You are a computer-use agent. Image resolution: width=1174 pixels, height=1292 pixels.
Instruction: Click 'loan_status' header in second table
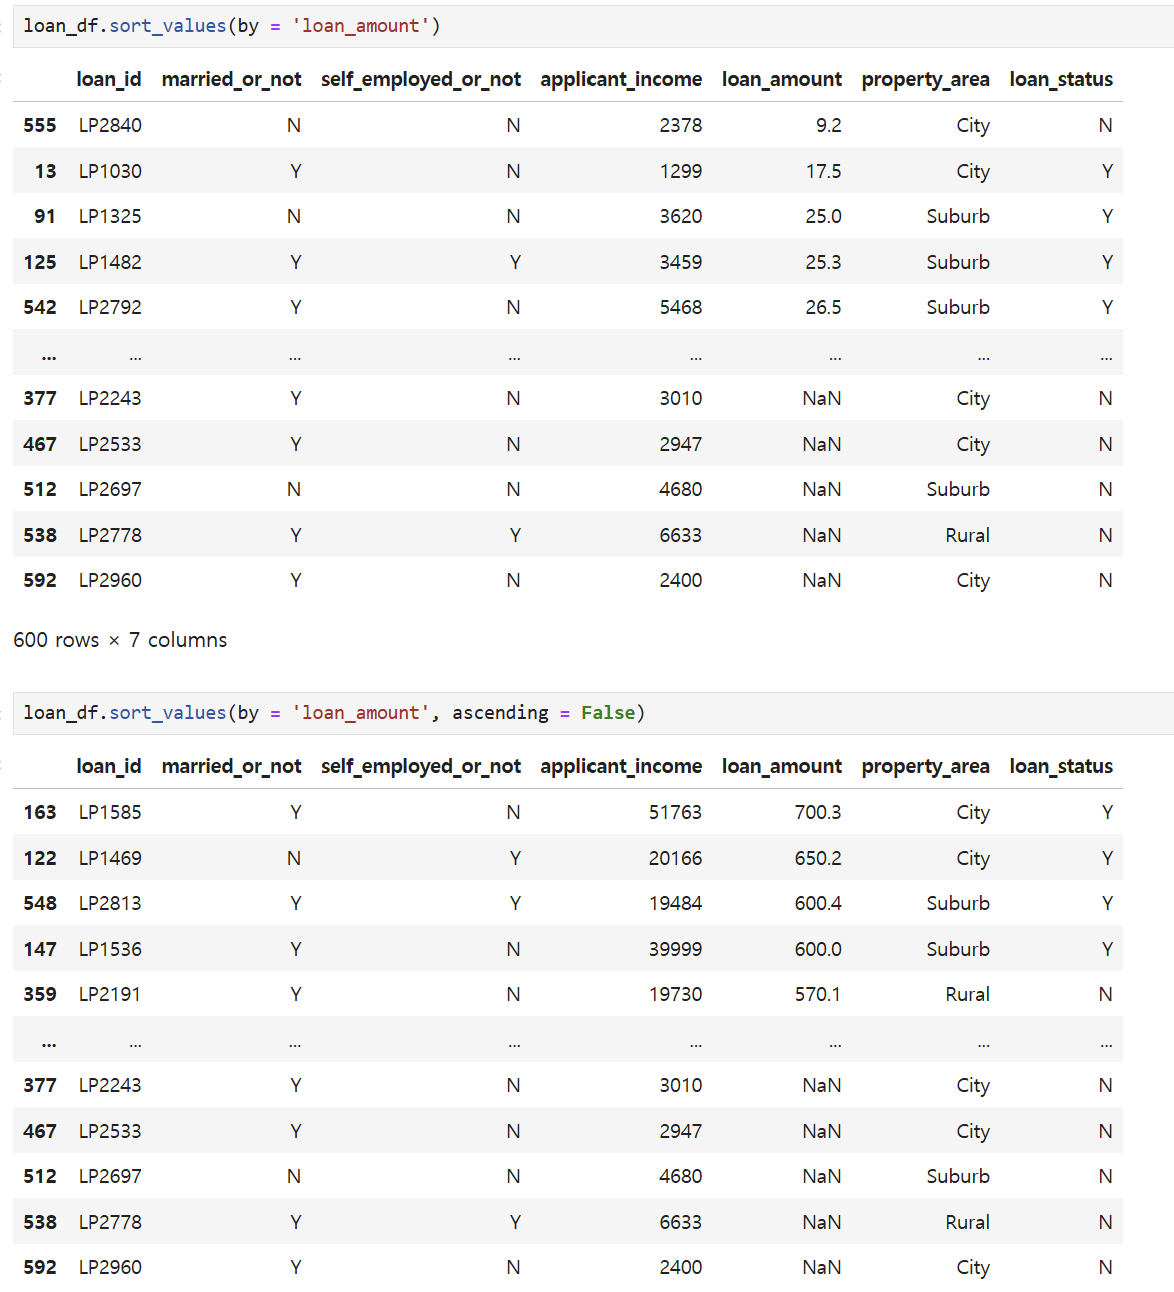tap(1061, 766)
